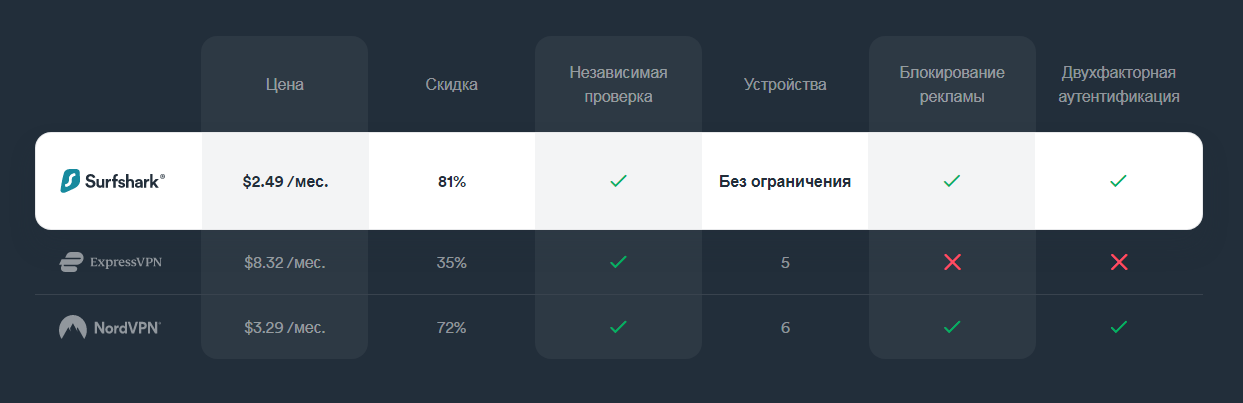The height and width of the screenshot is (403, 1243).
Task: Click NordVPN's ad blocking checkmark
Action: point(952,326)
